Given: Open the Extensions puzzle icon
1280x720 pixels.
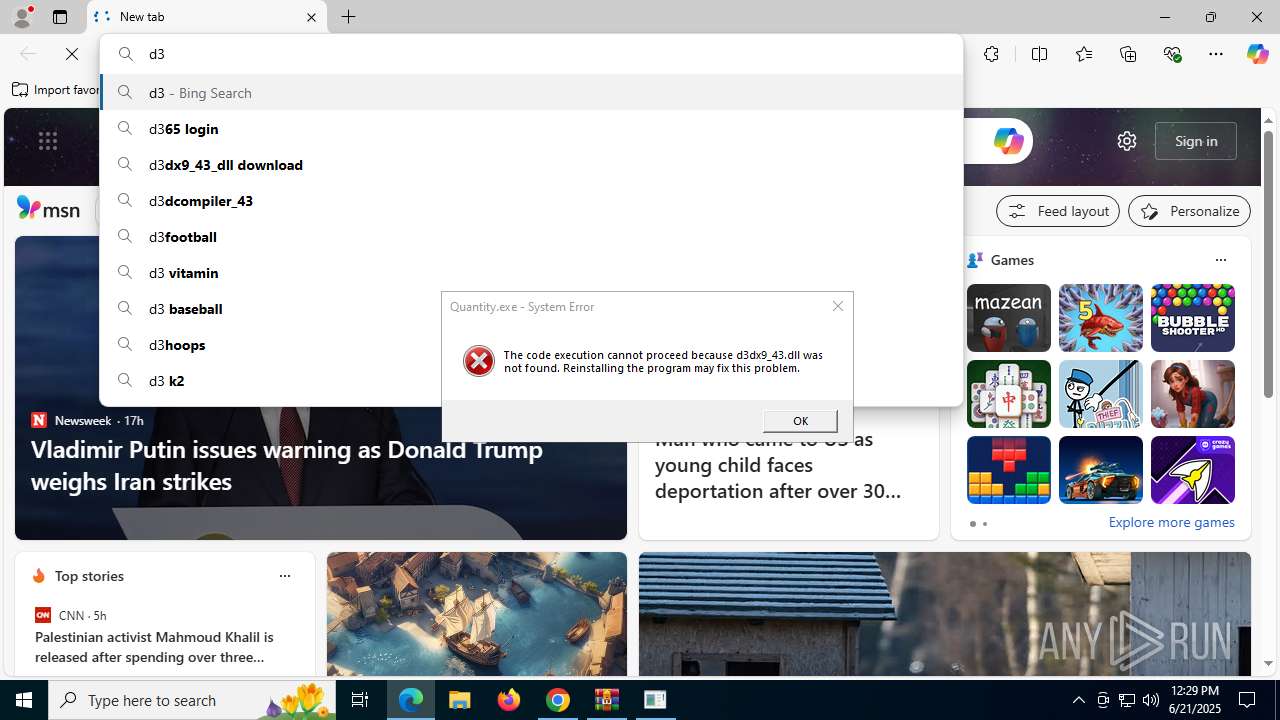Looking at the screenshot, I should (991, 54).
